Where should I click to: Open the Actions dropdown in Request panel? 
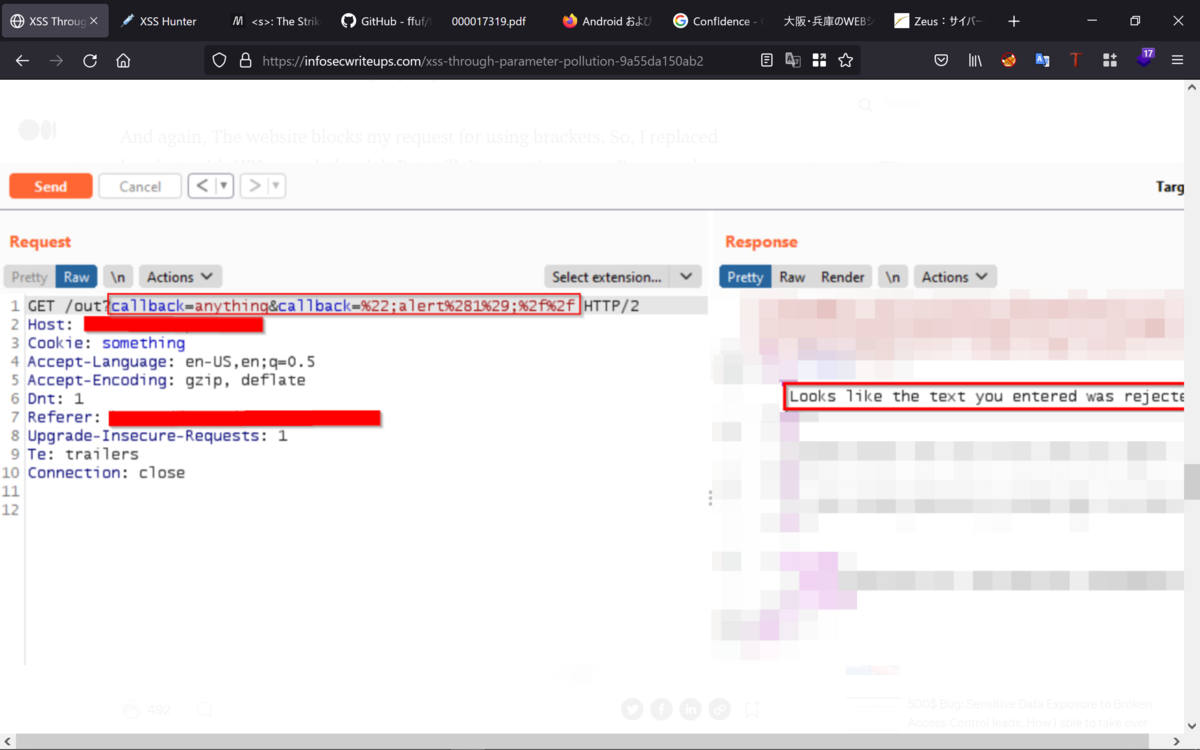[180, 276]
